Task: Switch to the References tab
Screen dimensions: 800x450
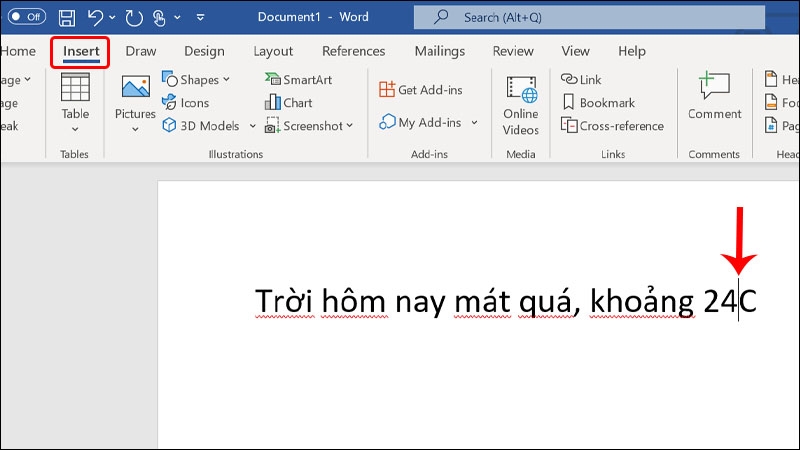Action: (354, 51)
